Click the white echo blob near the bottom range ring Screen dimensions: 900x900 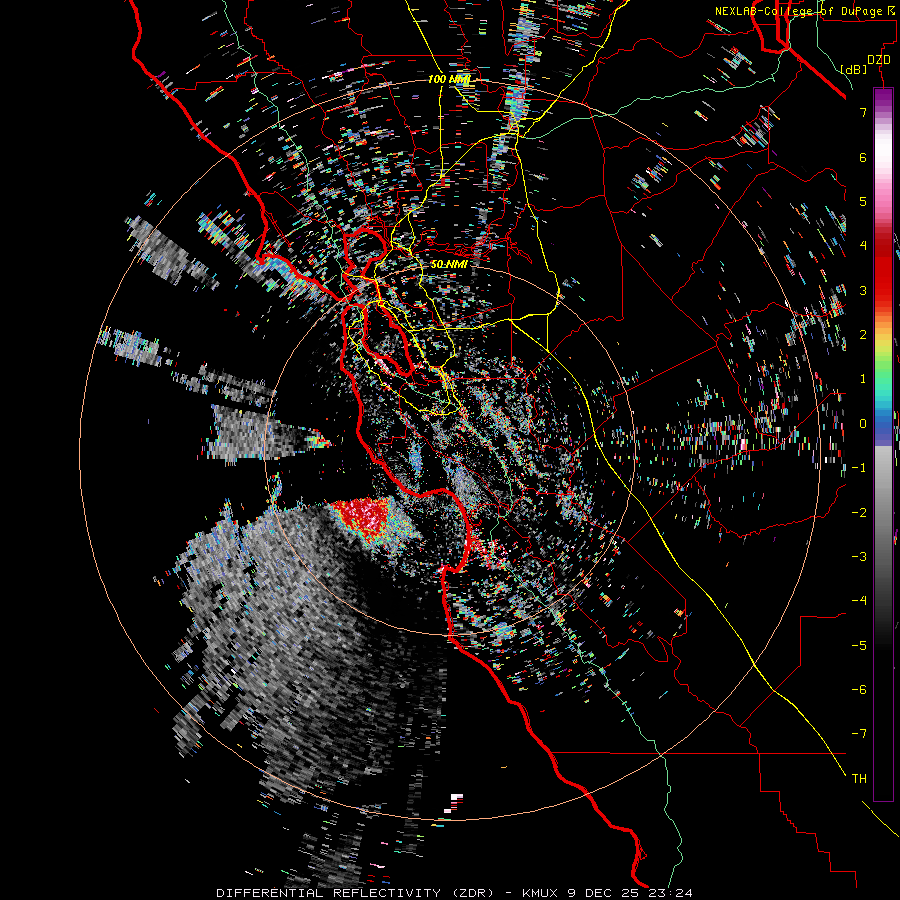coord(454,802)
